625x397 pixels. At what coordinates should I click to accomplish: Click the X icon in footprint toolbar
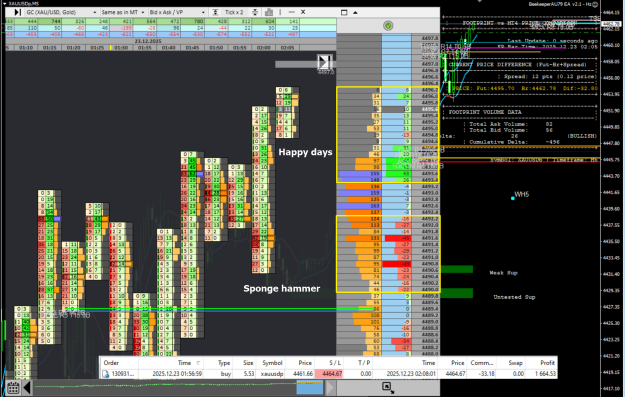(303, 12)
